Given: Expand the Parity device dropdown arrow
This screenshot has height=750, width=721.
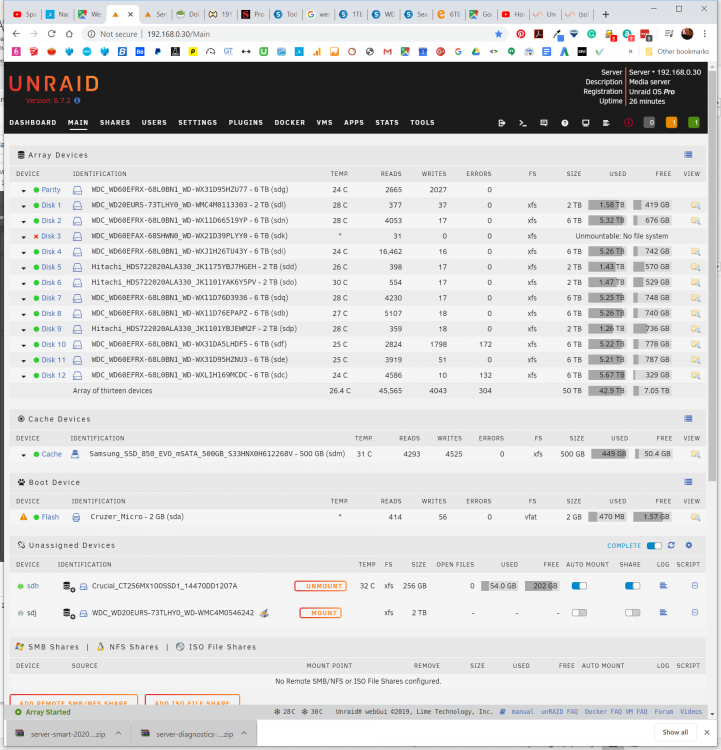Looking at the screenshot, I should (x=23, y=191).
